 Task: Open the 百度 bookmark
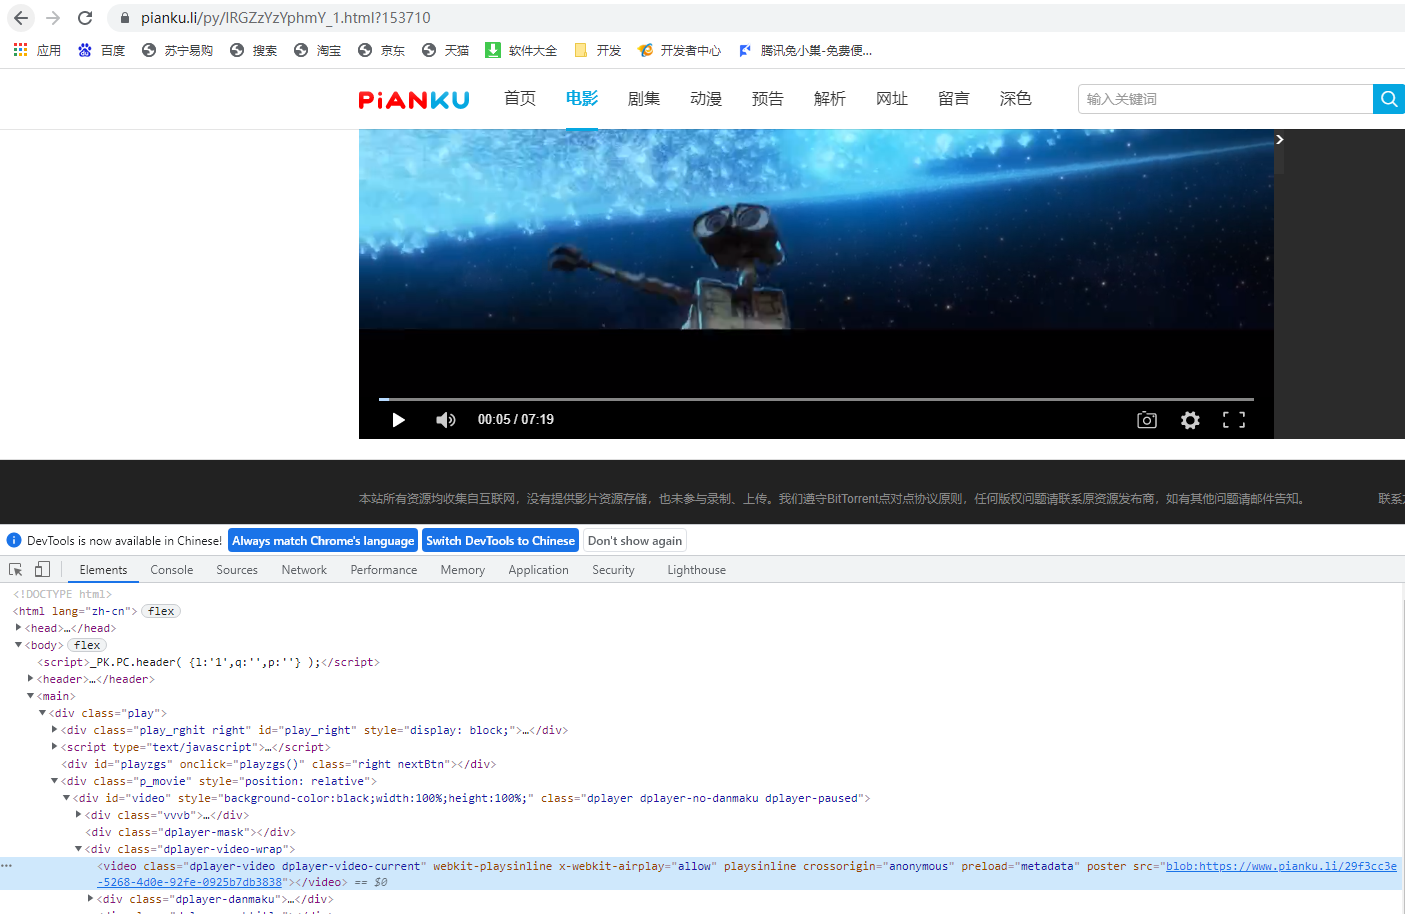point(101,50)
